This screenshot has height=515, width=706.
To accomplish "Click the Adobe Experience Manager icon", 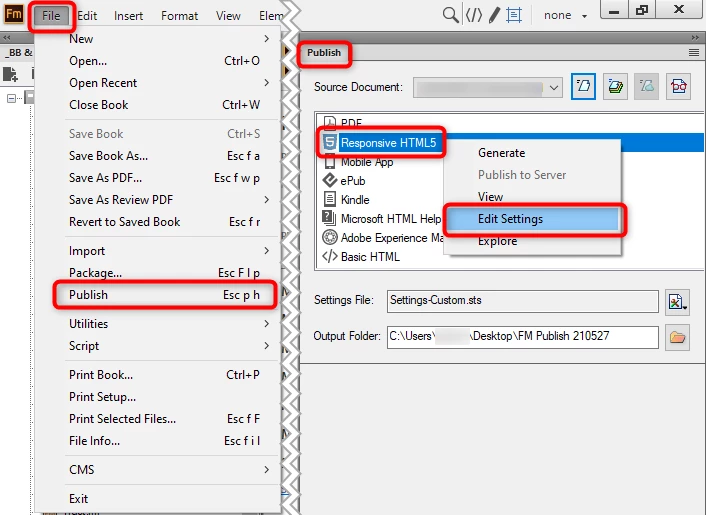I will (330, 237).
